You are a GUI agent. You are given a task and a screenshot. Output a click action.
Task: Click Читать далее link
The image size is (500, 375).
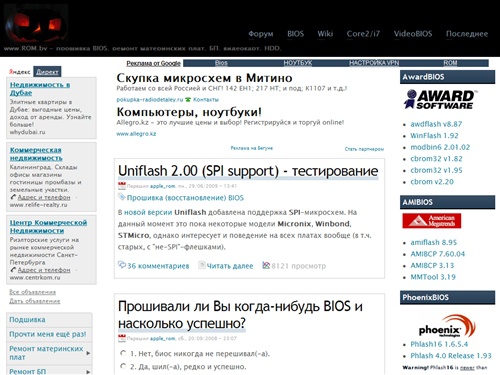tap(230, 266)
